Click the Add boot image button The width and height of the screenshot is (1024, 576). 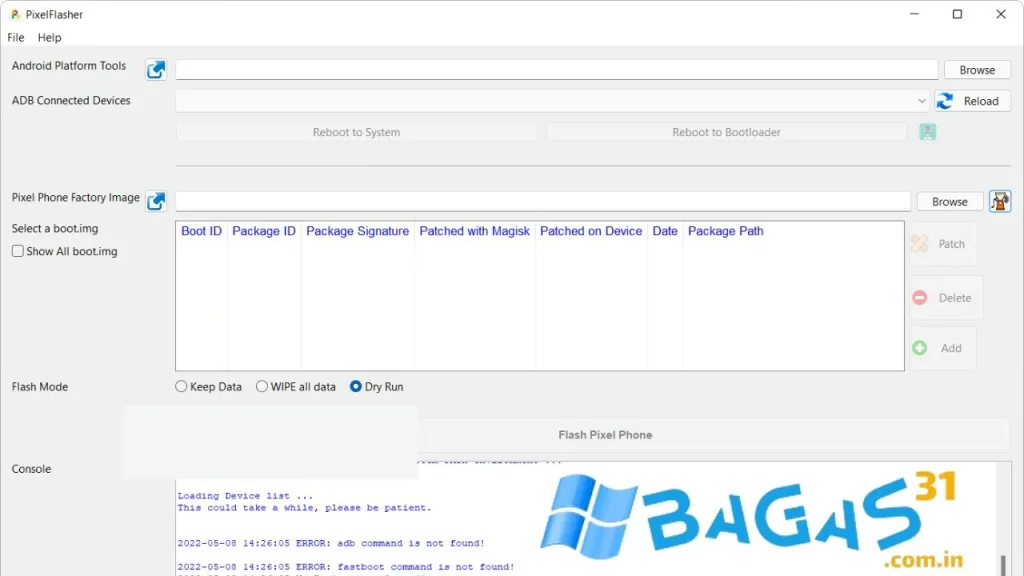tap(943, 348)
